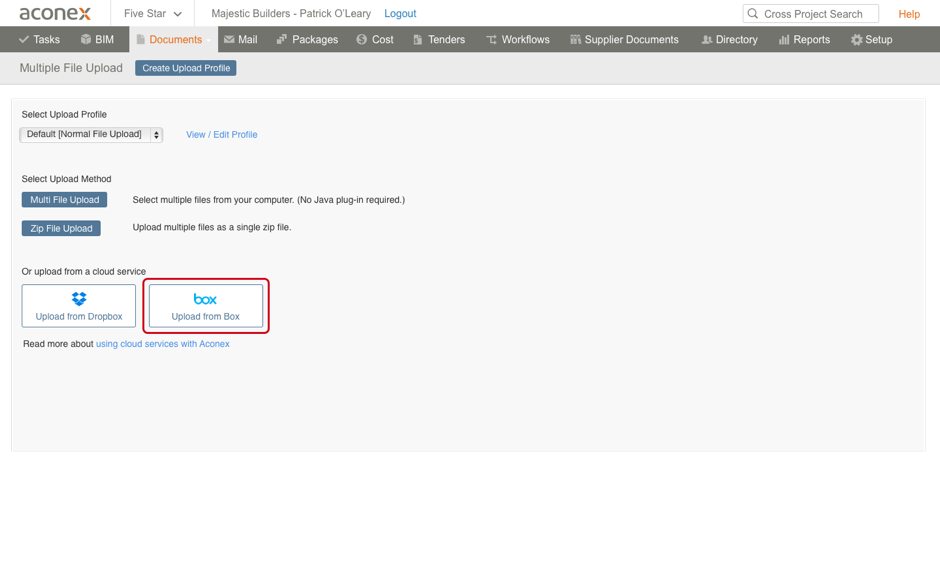Viewport: 940px width, 587px height.
Task: Click the Box logo icon
Action: 205,299
